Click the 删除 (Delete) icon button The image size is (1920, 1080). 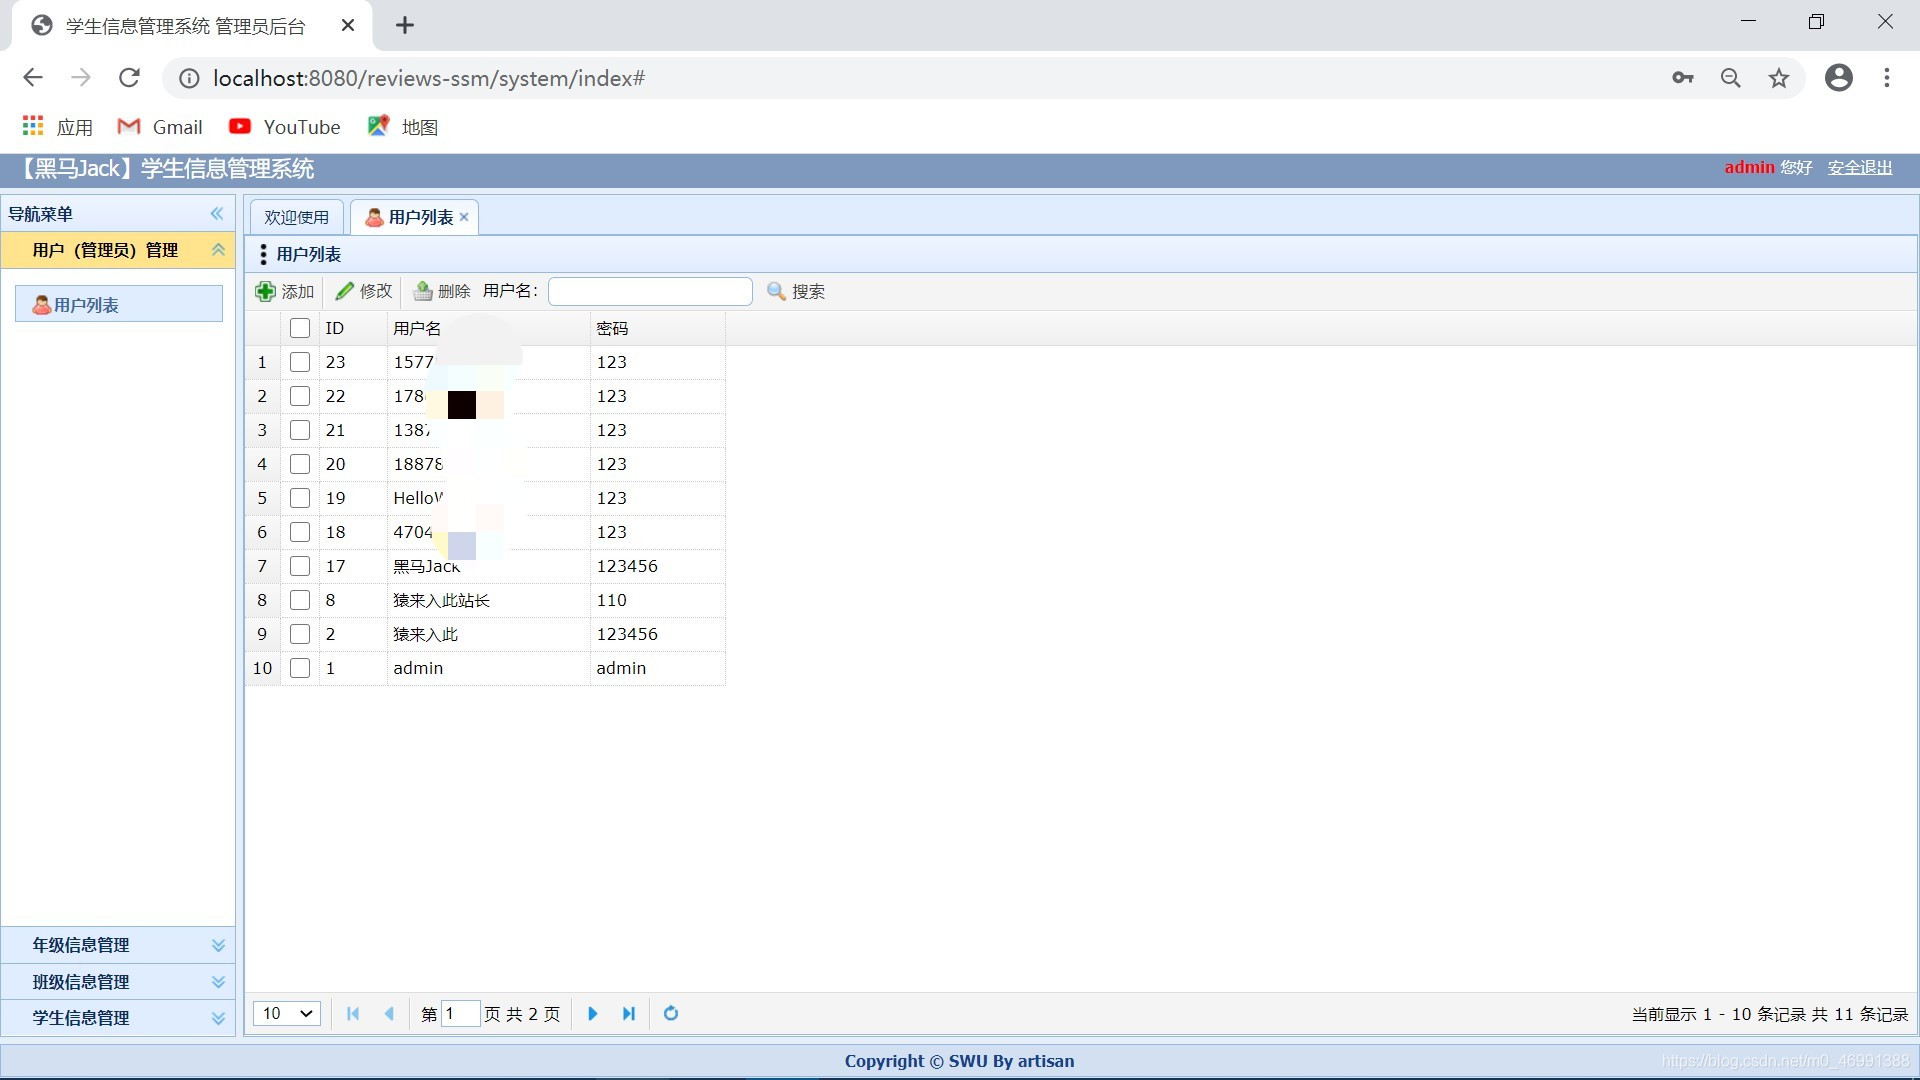(425, 290)
